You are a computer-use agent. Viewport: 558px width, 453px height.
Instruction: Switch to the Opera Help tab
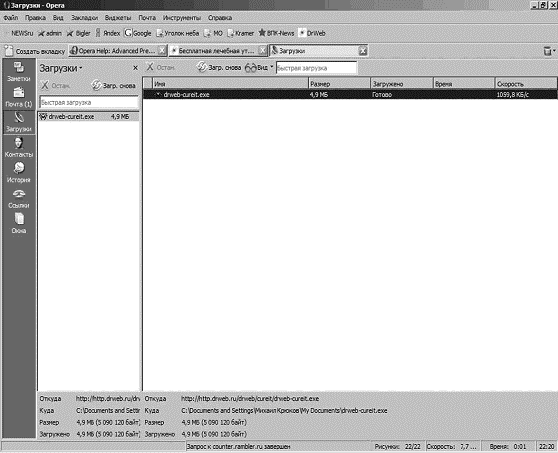pos(118,51)
